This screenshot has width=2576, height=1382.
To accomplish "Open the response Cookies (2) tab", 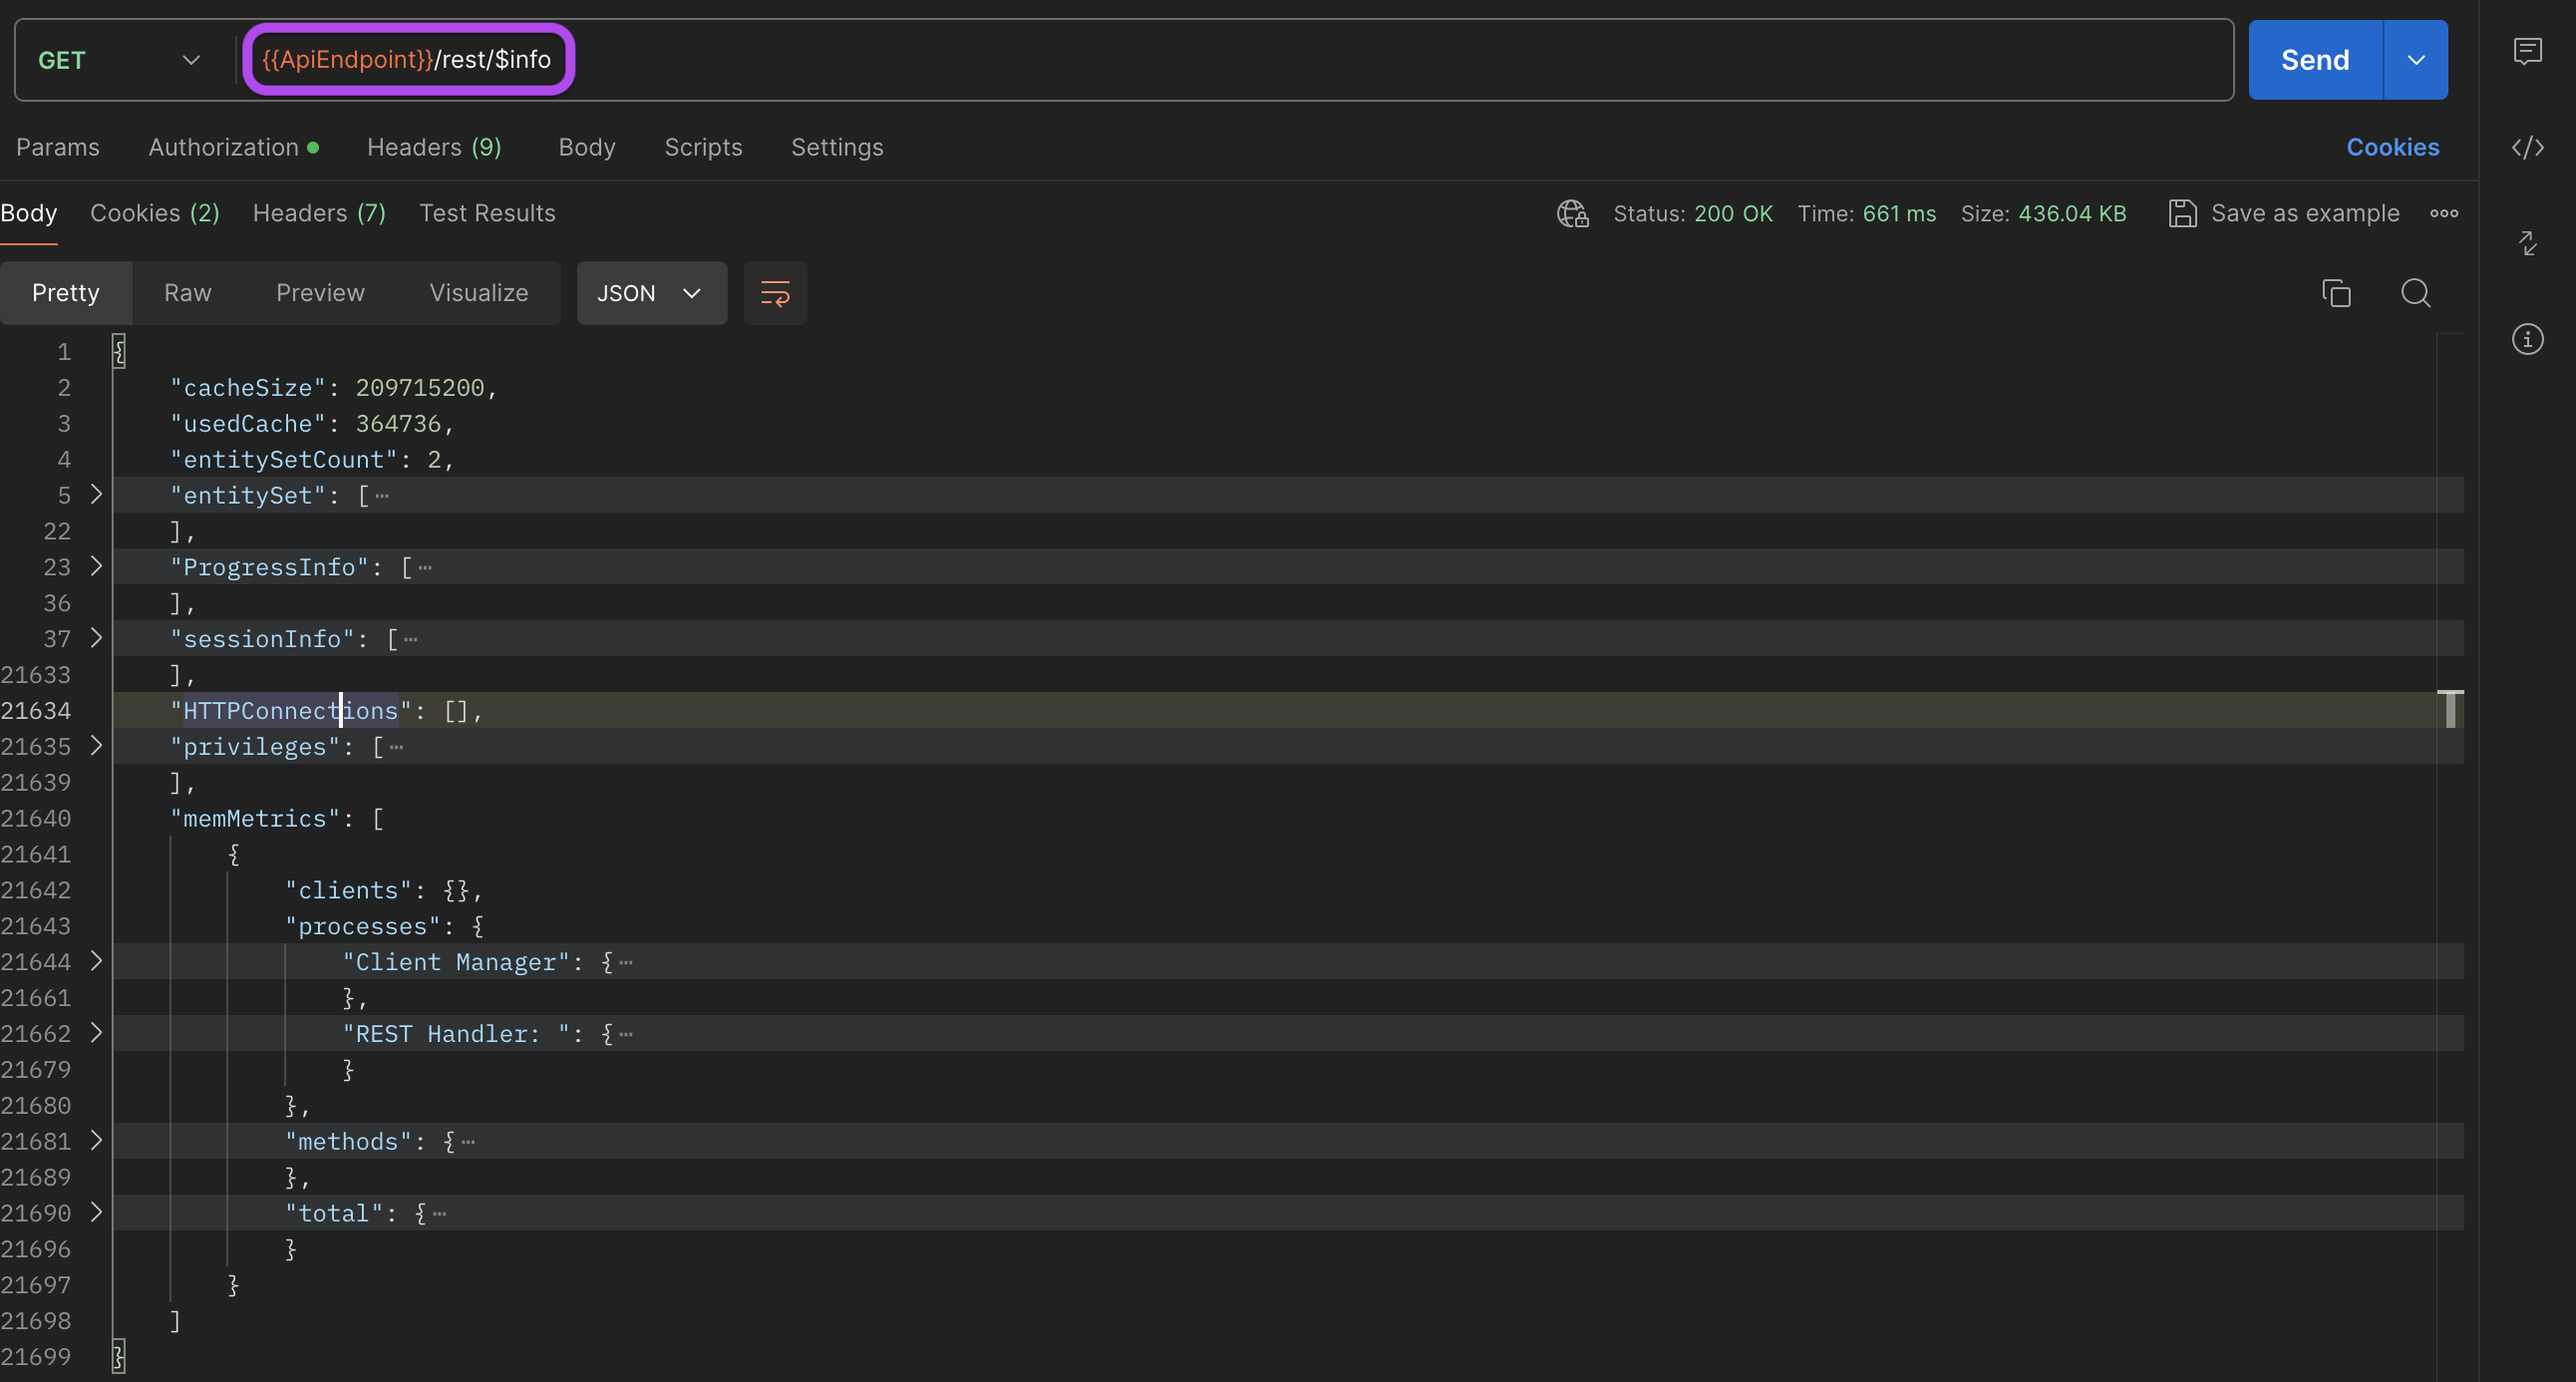I will (x=155, y=214).
